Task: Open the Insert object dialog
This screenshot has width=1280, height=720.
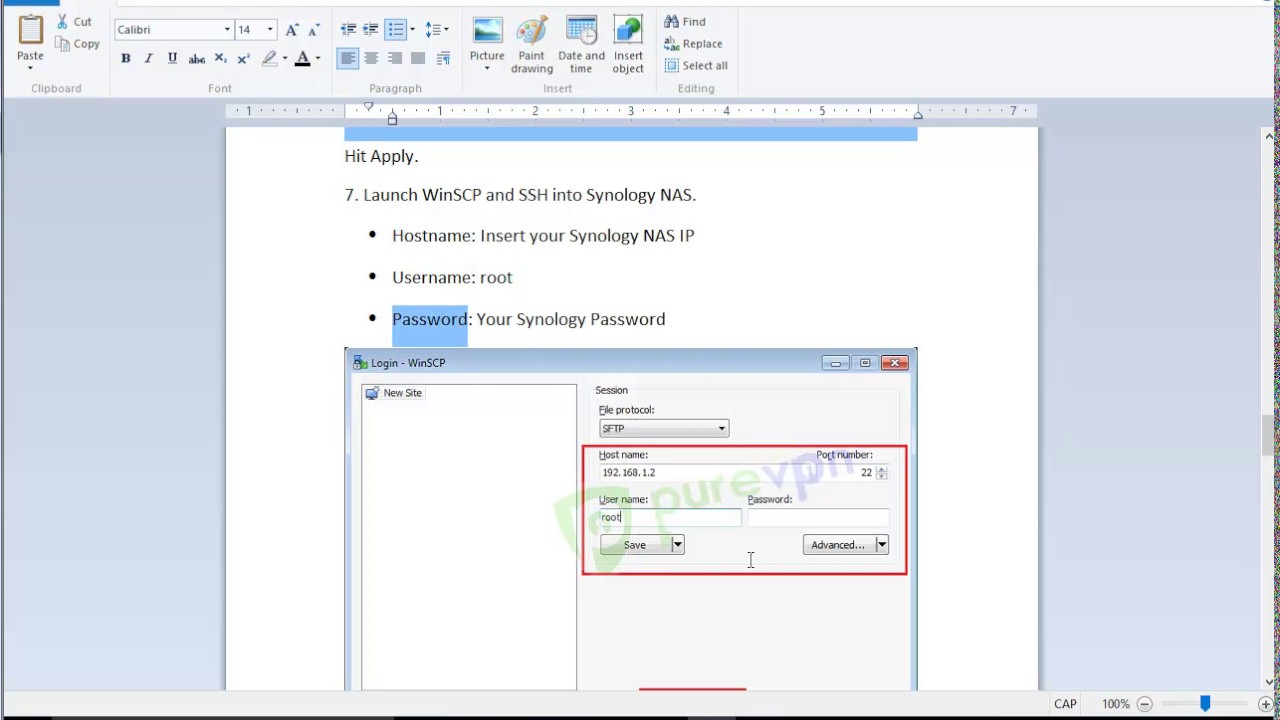Action: point(628,44)
